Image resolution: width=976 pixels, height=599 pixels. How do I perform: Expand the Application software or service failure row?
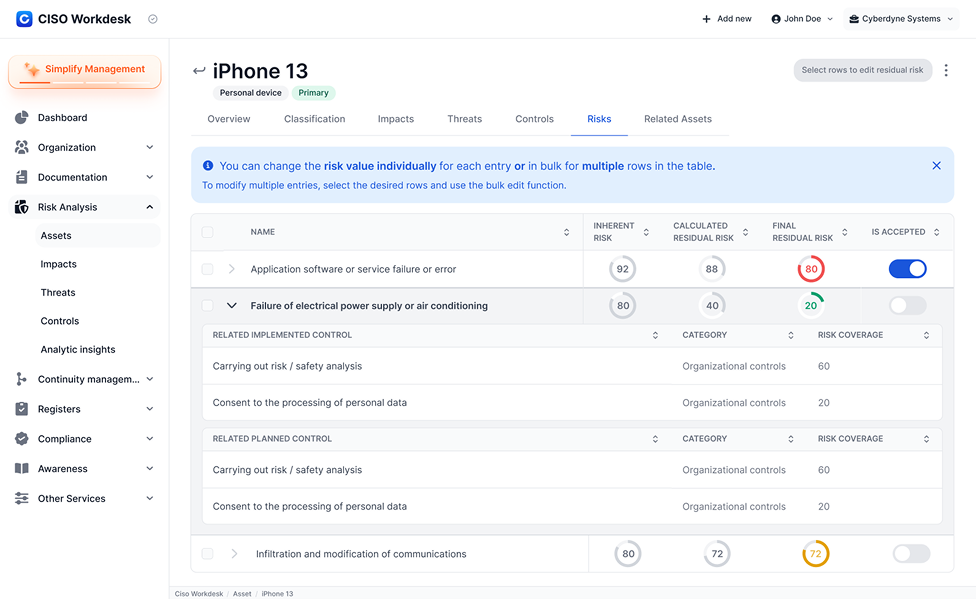232,269
